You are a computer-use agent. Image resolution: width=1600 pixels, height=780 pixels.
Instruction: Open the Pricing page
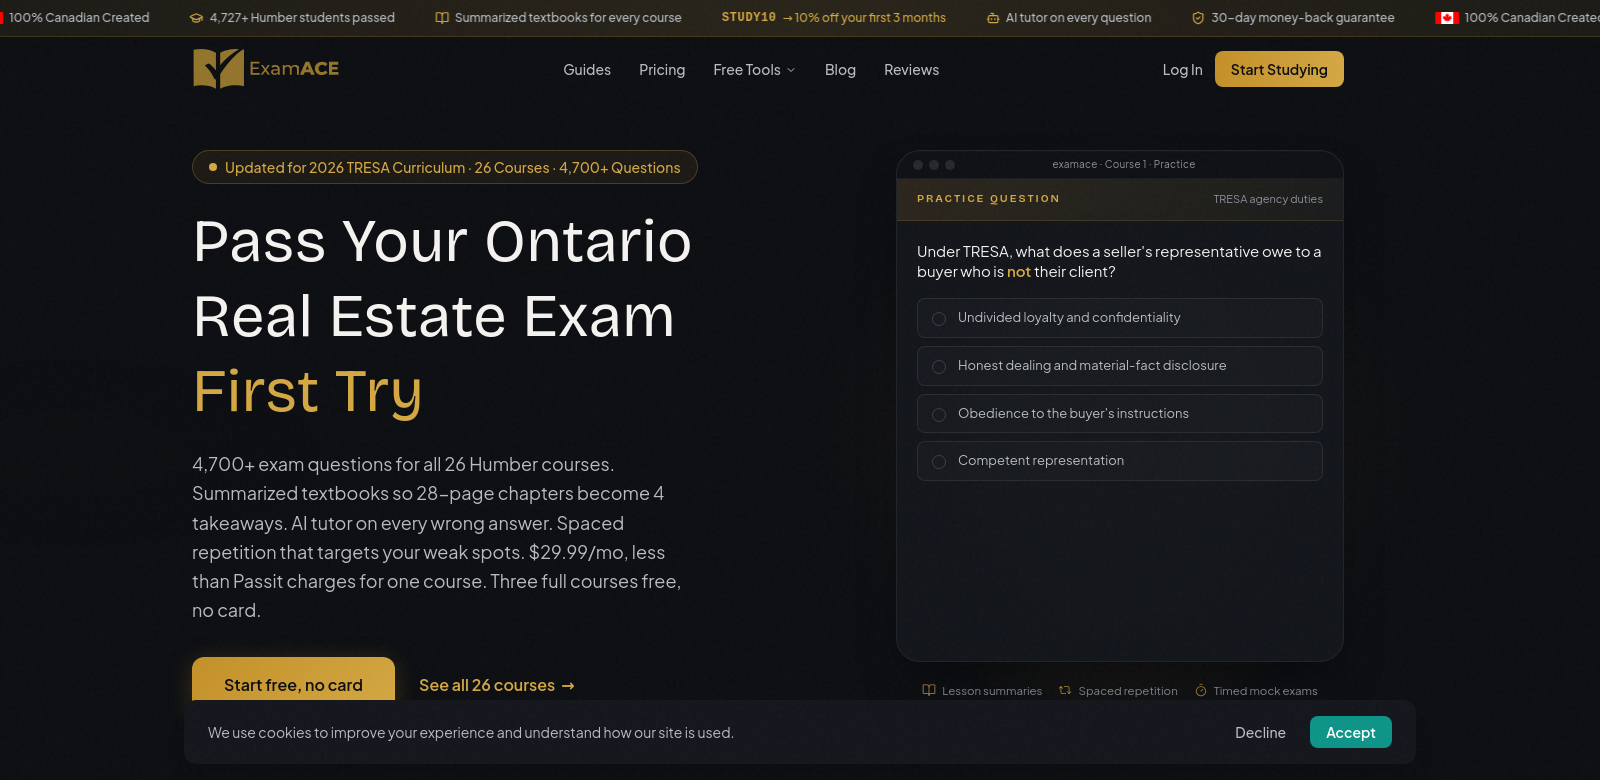click(x=662, y=70)
